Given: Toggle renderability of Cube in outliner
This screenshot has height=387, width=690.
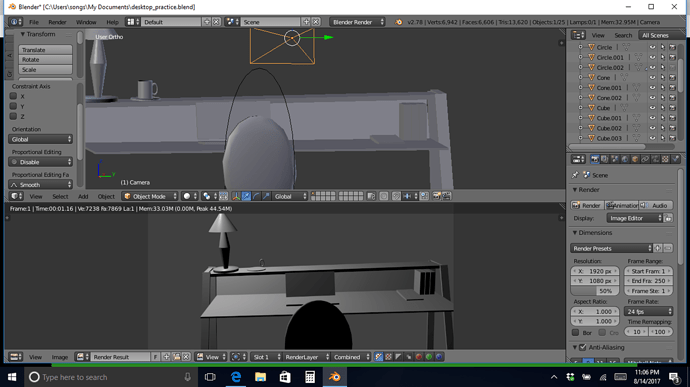Looking at the screenshot, I should click(x=672, y=108).
